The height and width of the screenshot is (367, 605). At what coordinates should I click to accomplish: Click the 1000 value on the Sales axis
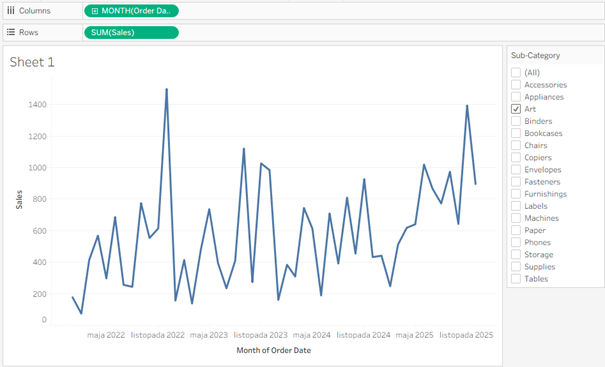[x=37, y=167]
